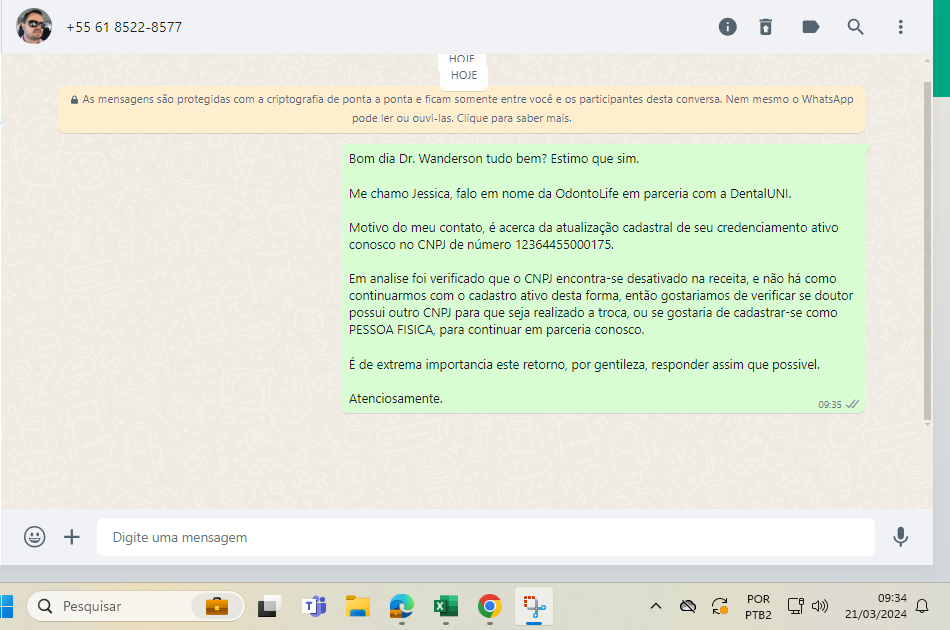Open the three-dot chat menu
The width and height of the screenshot is (950, 630).
(x=900, y=27)
